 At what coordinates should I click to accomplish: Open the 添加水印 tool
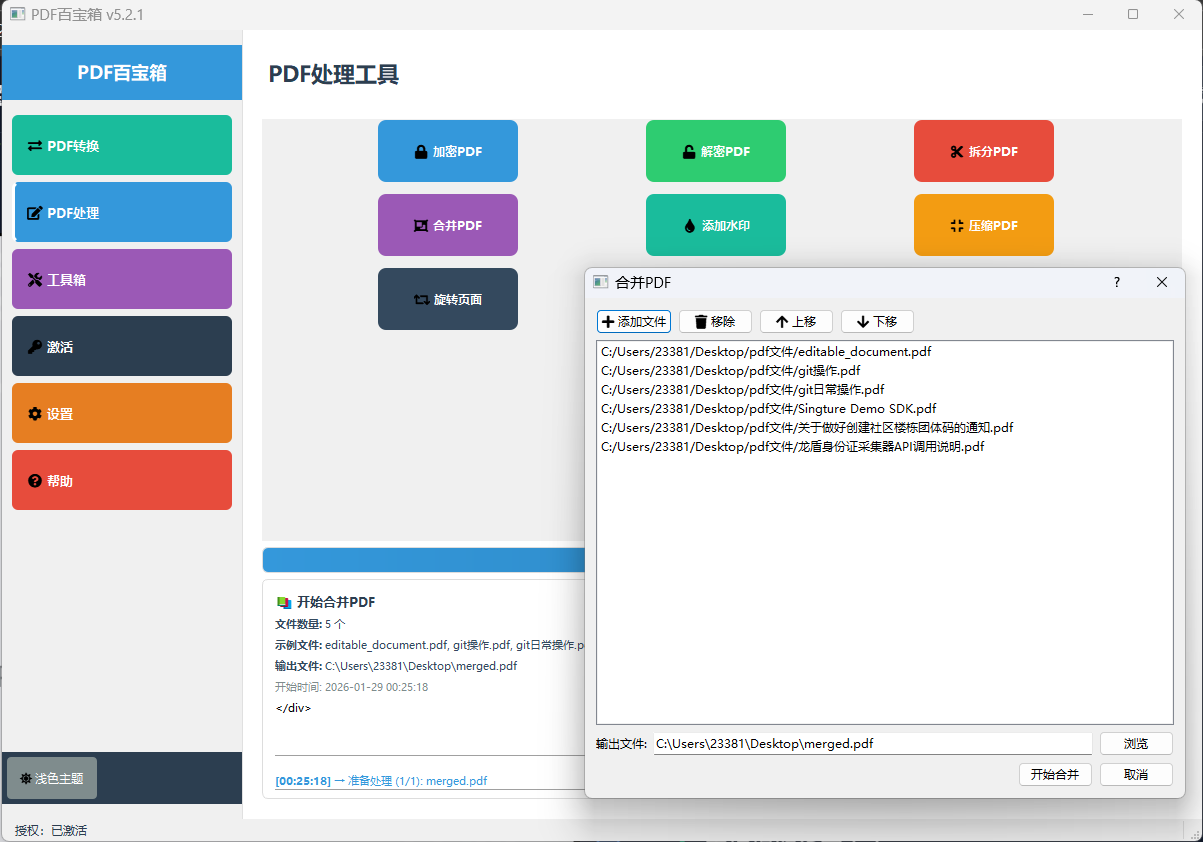click(715, 225)
